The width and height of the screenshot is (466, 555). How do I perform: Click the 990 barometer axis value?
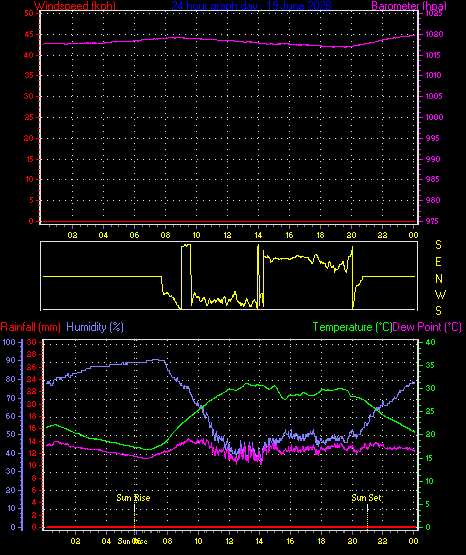[x=433, y=159]
